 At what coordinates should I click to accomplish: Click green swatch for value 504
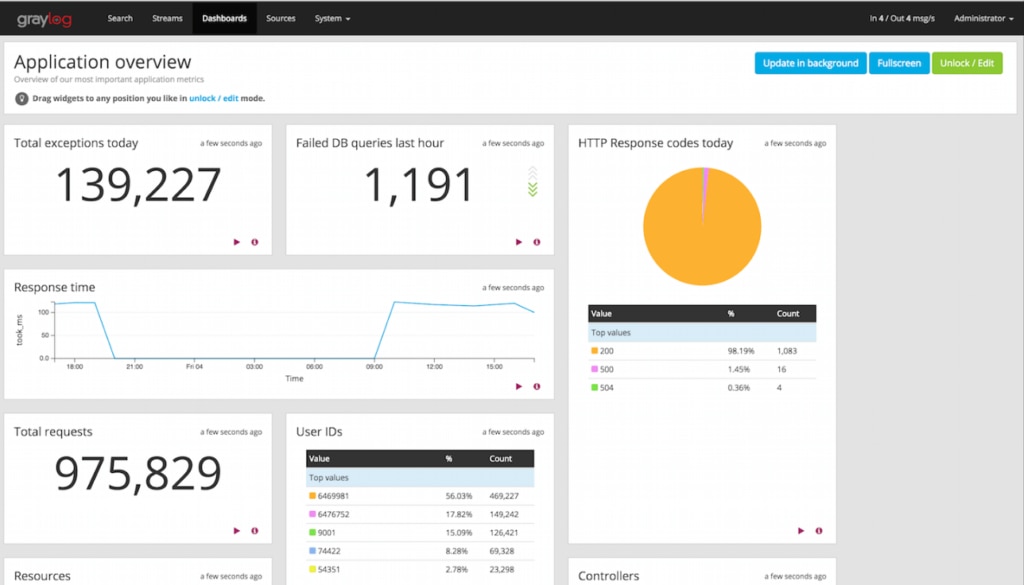click(594, 387)
